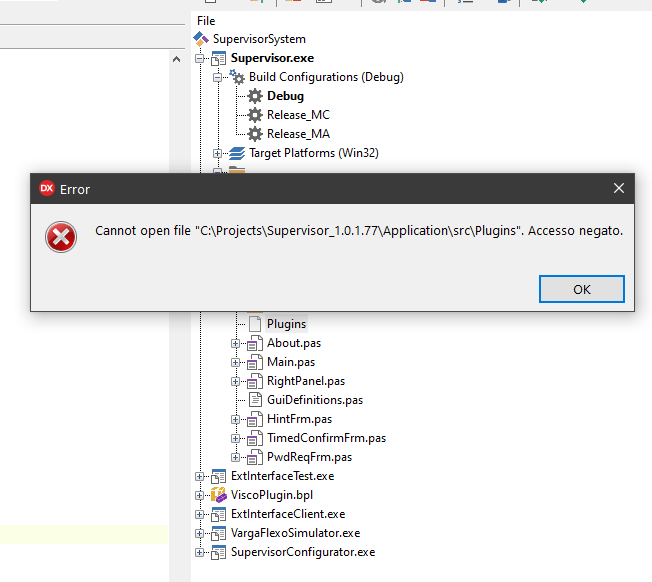This screenshot has height=582, width=652.
Task: Click the VargaFlexoSimulator.exe project icon
Action: tap(218, 533)
